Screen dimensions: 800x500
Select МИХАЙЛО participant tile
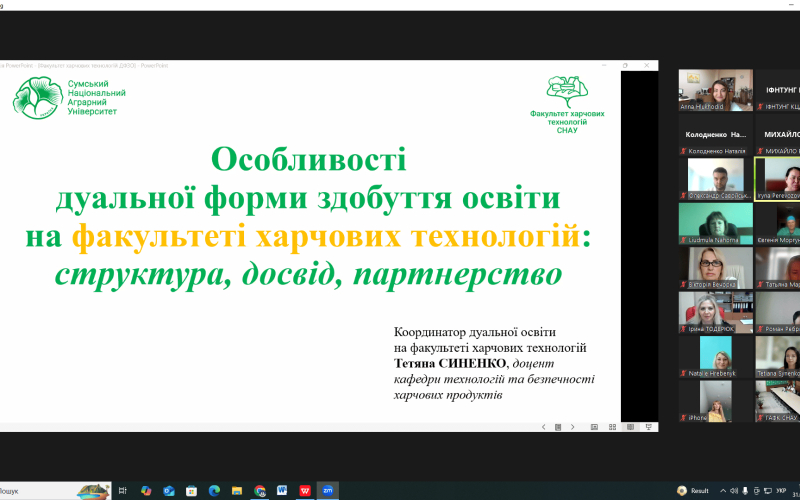point(778,135)
